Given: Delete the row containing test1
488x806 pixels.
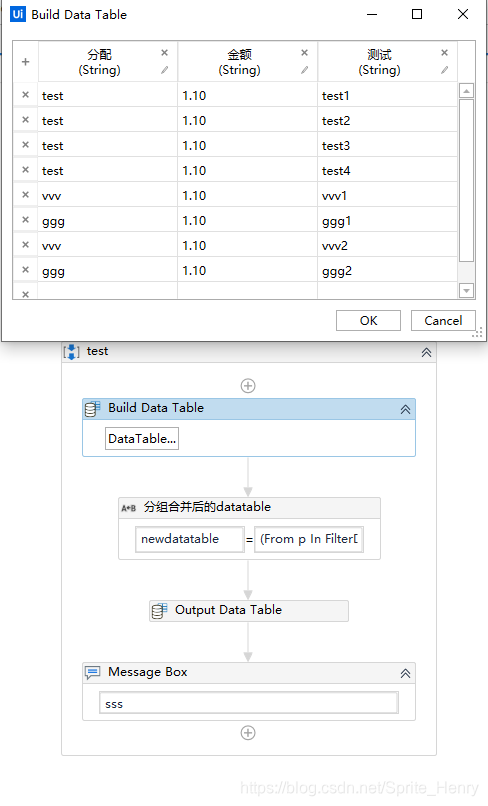Looking at the screenshot, I should pos(25,95).
